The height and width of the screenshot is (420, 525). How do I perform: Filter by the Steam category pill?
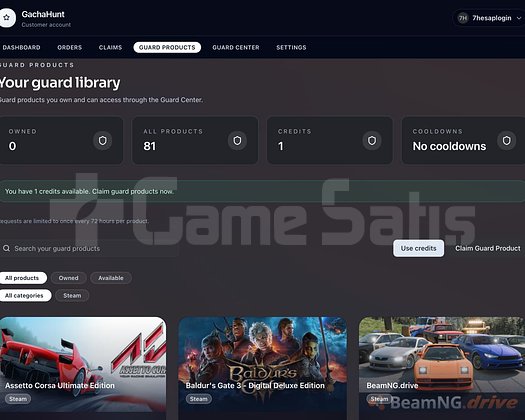(72, 296)
